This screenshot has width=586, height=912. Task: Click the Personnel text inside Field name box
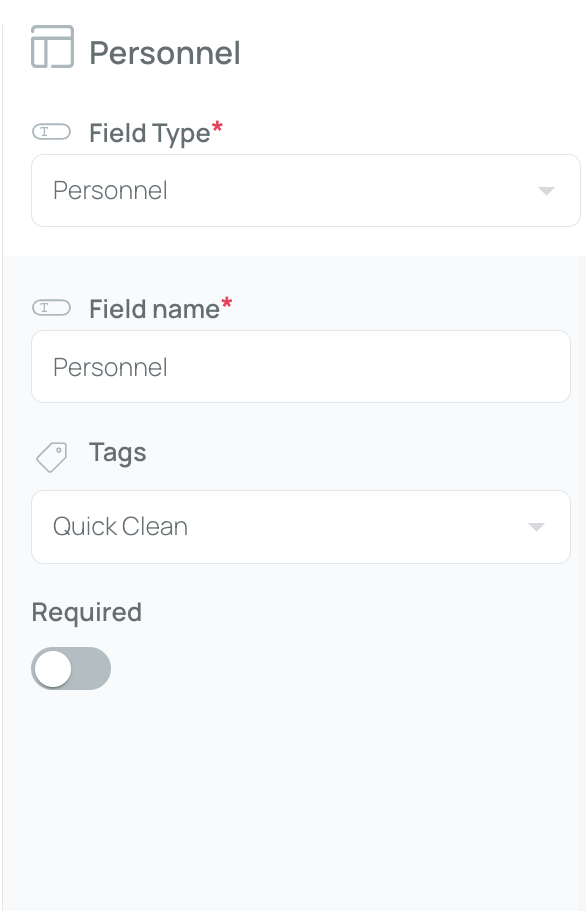[x=110, y=368]
